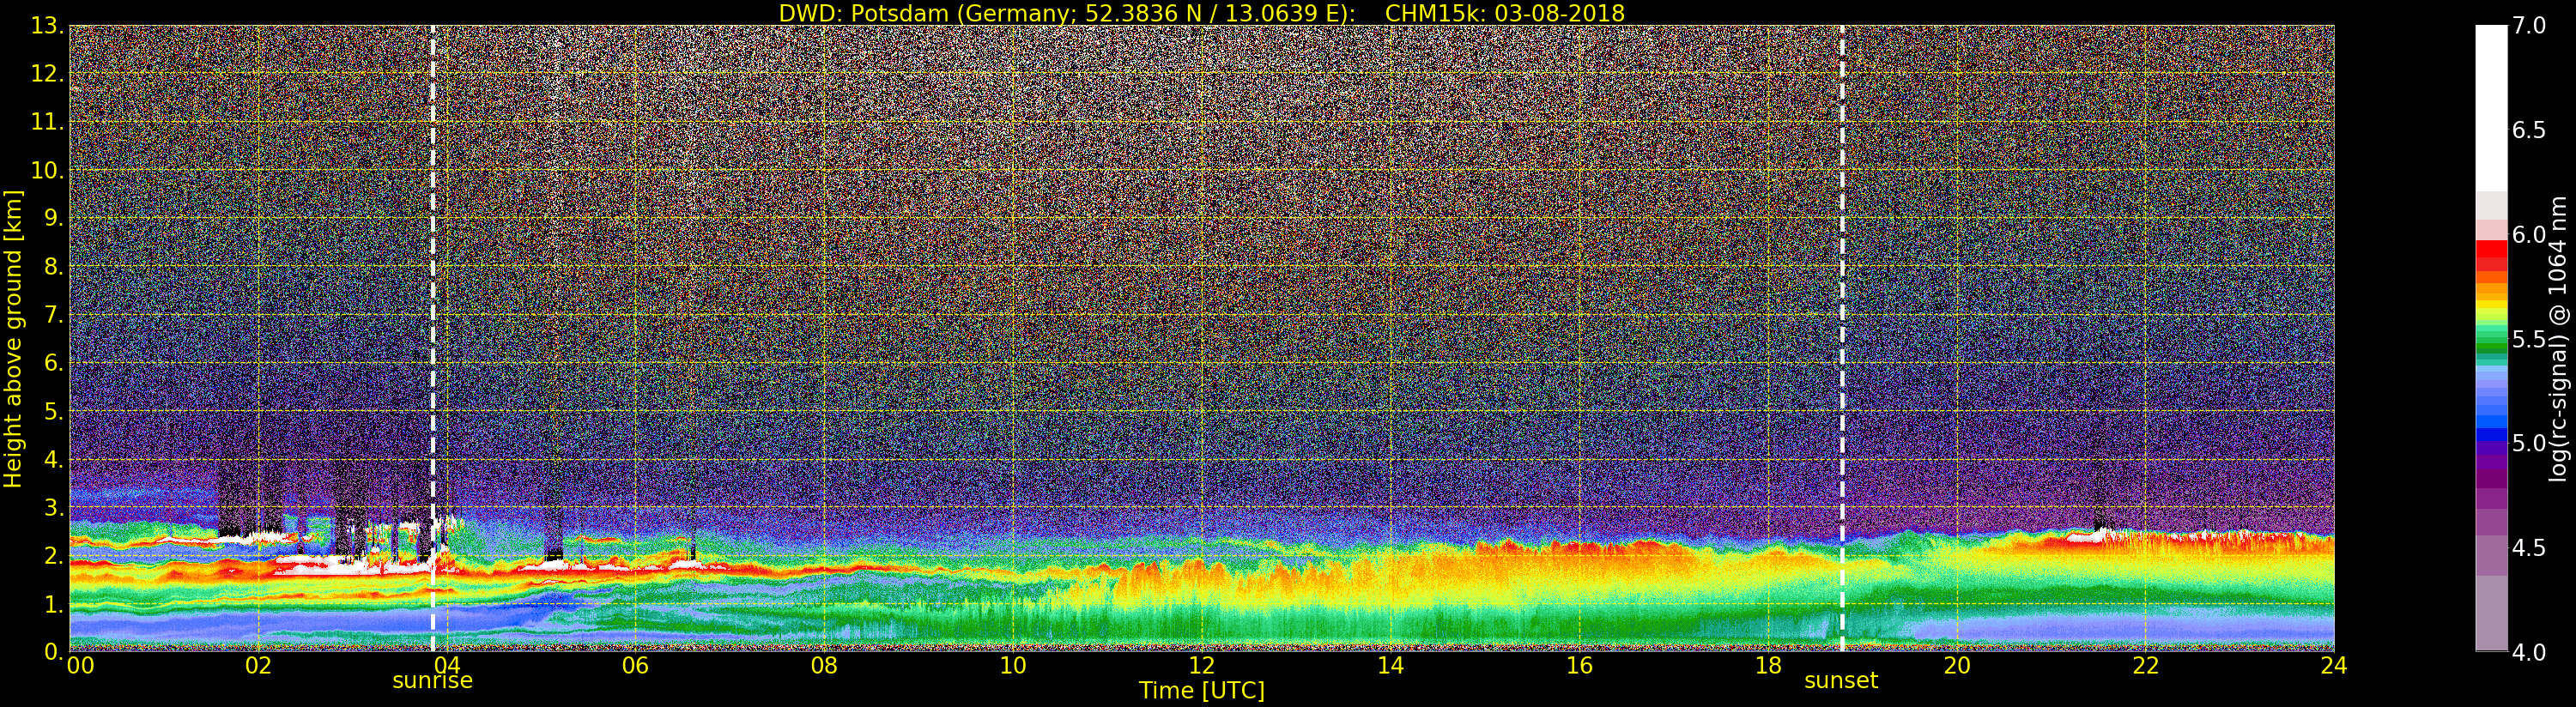2576x707 pixels.
Task: Click the height tick label '8.'
Action: (x=53, y=266)
